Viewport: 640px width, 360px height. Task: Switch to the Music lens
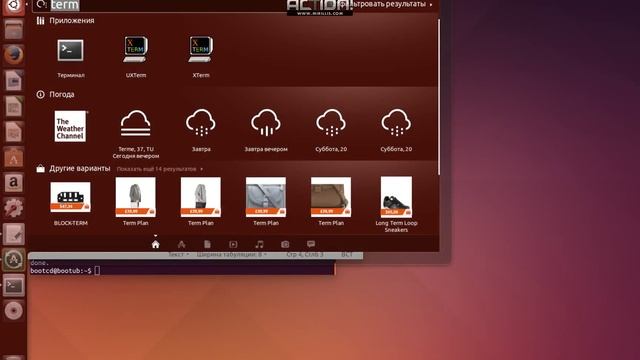tap(259, 244)
